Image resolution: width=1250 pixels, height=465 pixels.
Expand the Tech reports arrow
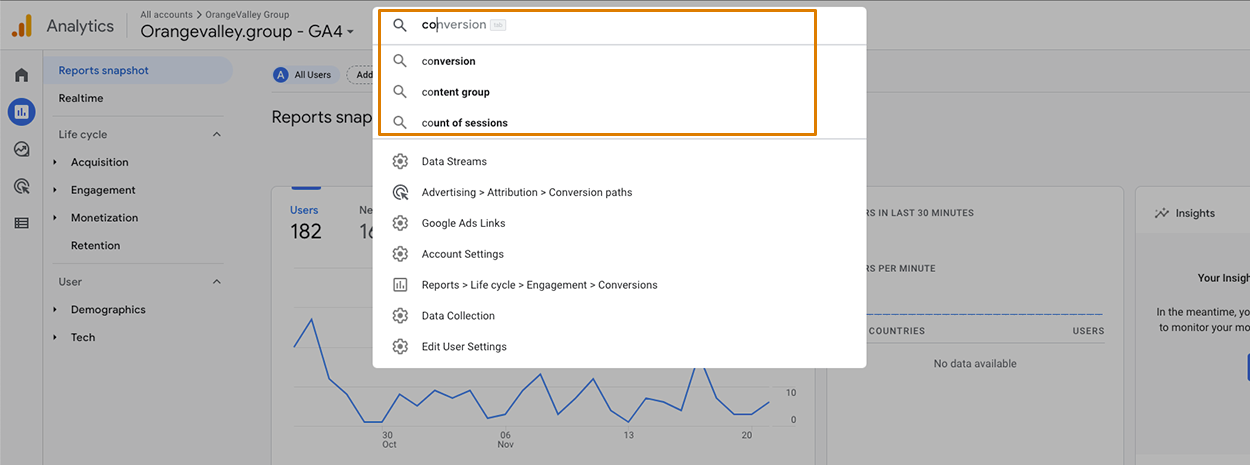55,338
